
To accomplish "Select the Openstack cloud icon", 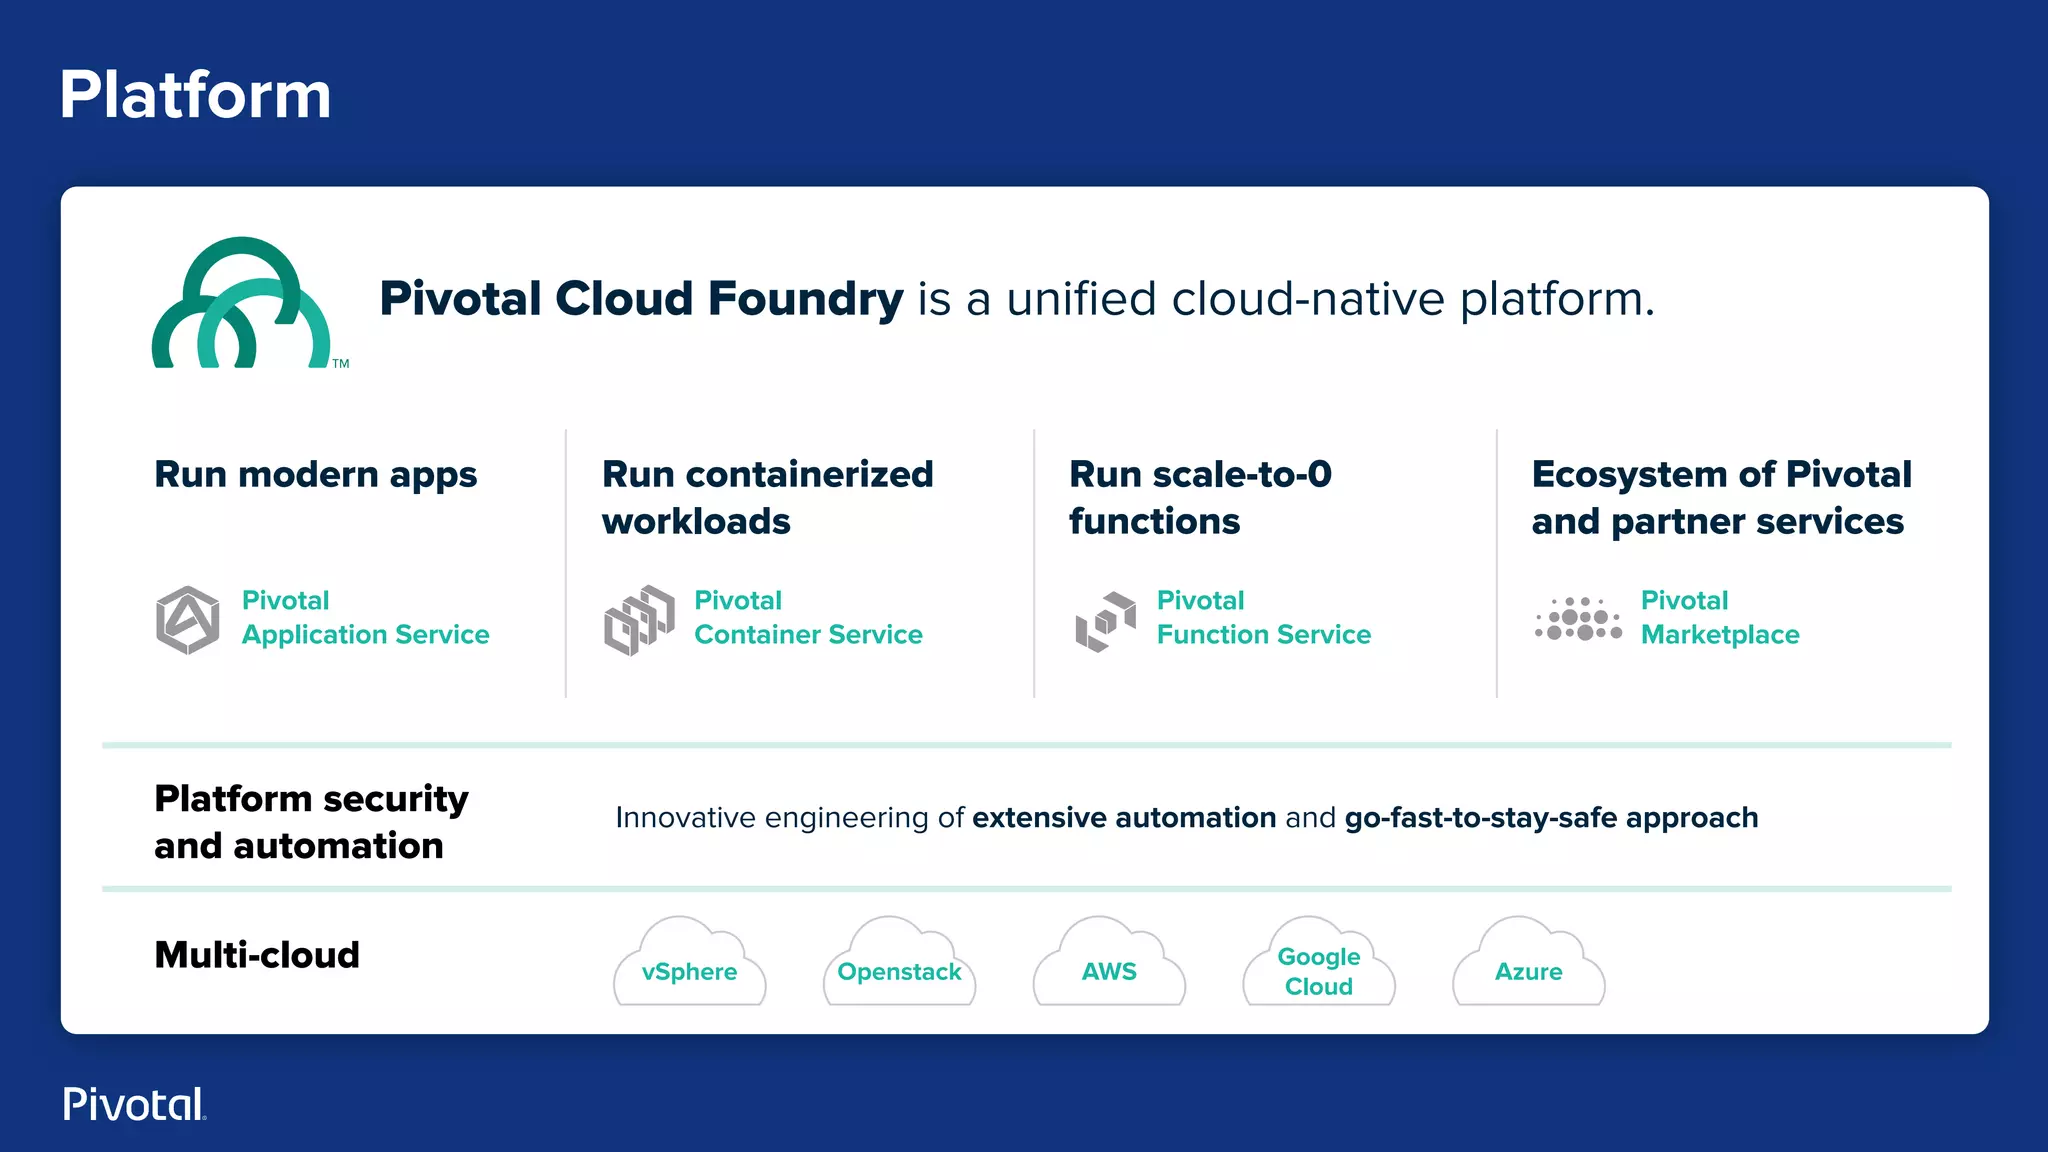I will 899,965.
